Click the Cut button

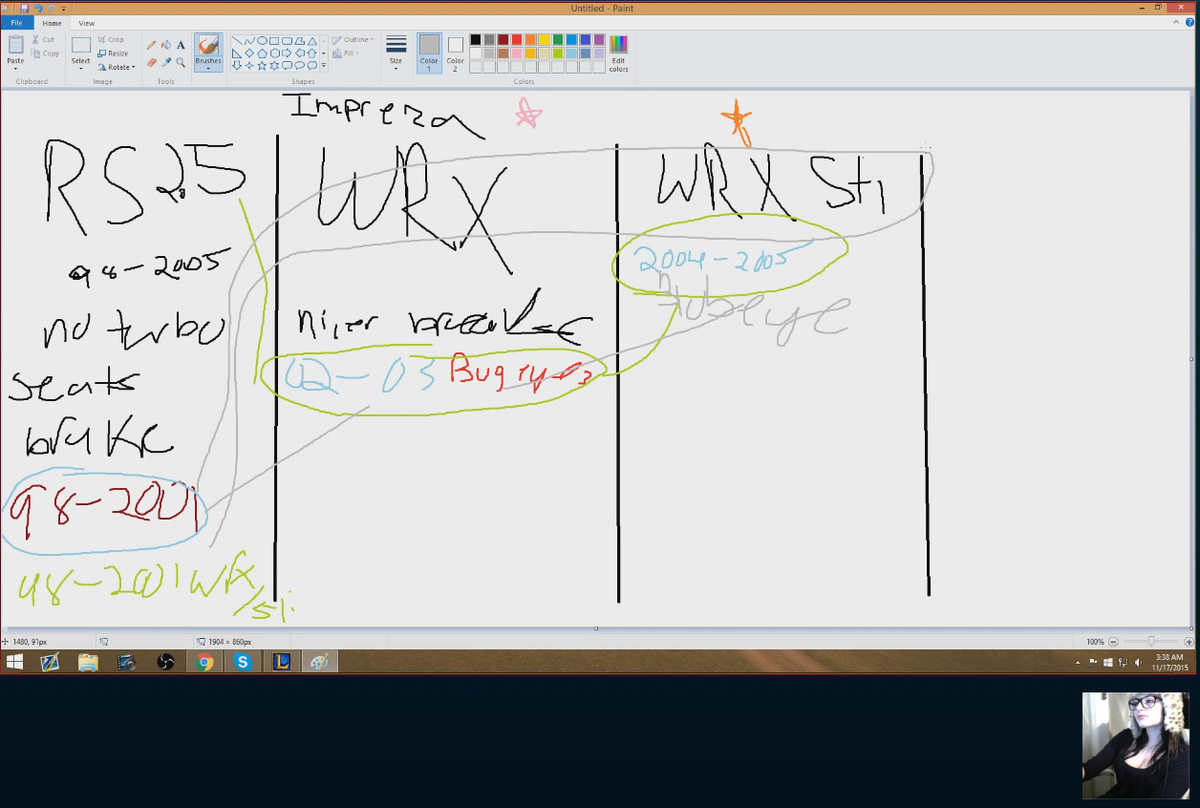tap(43, 40)
